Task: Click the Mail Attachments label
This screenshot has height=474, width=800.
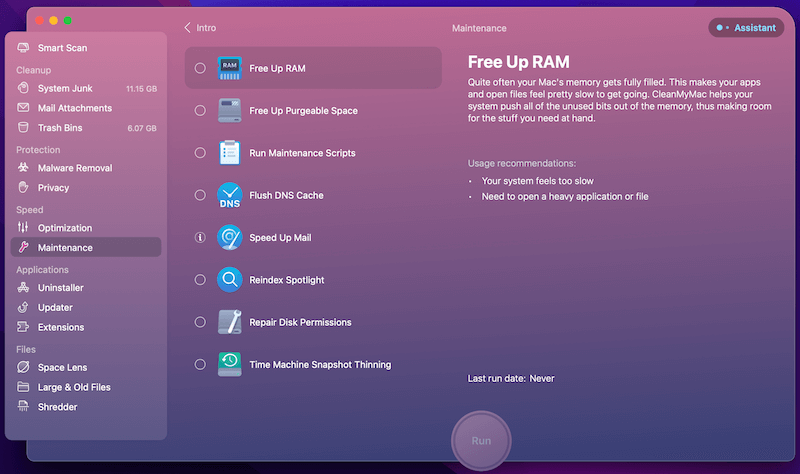Action: [x=74, y=108]
